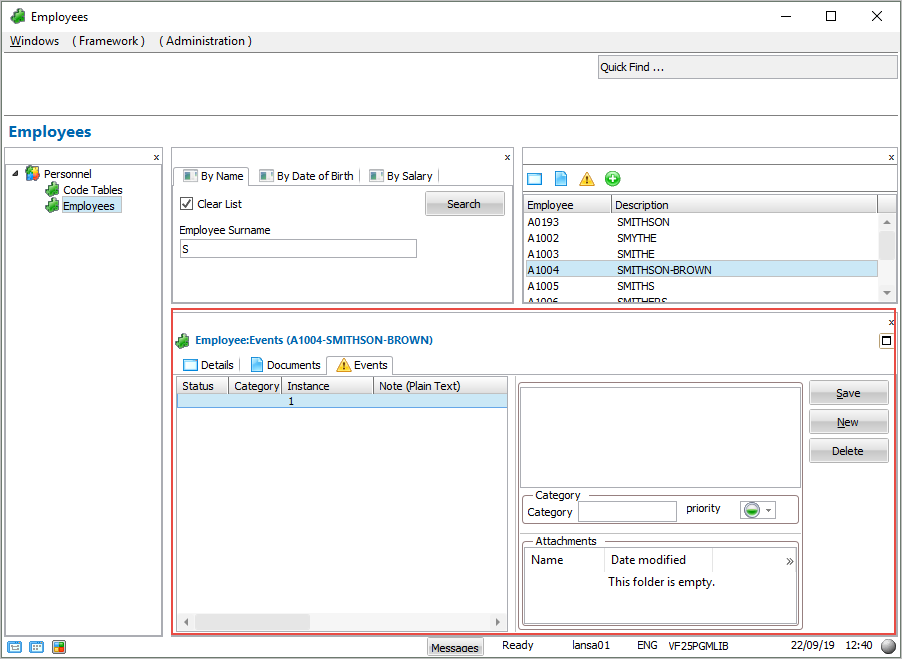Click the Employee Surname input field

click(x=297, y=249)
